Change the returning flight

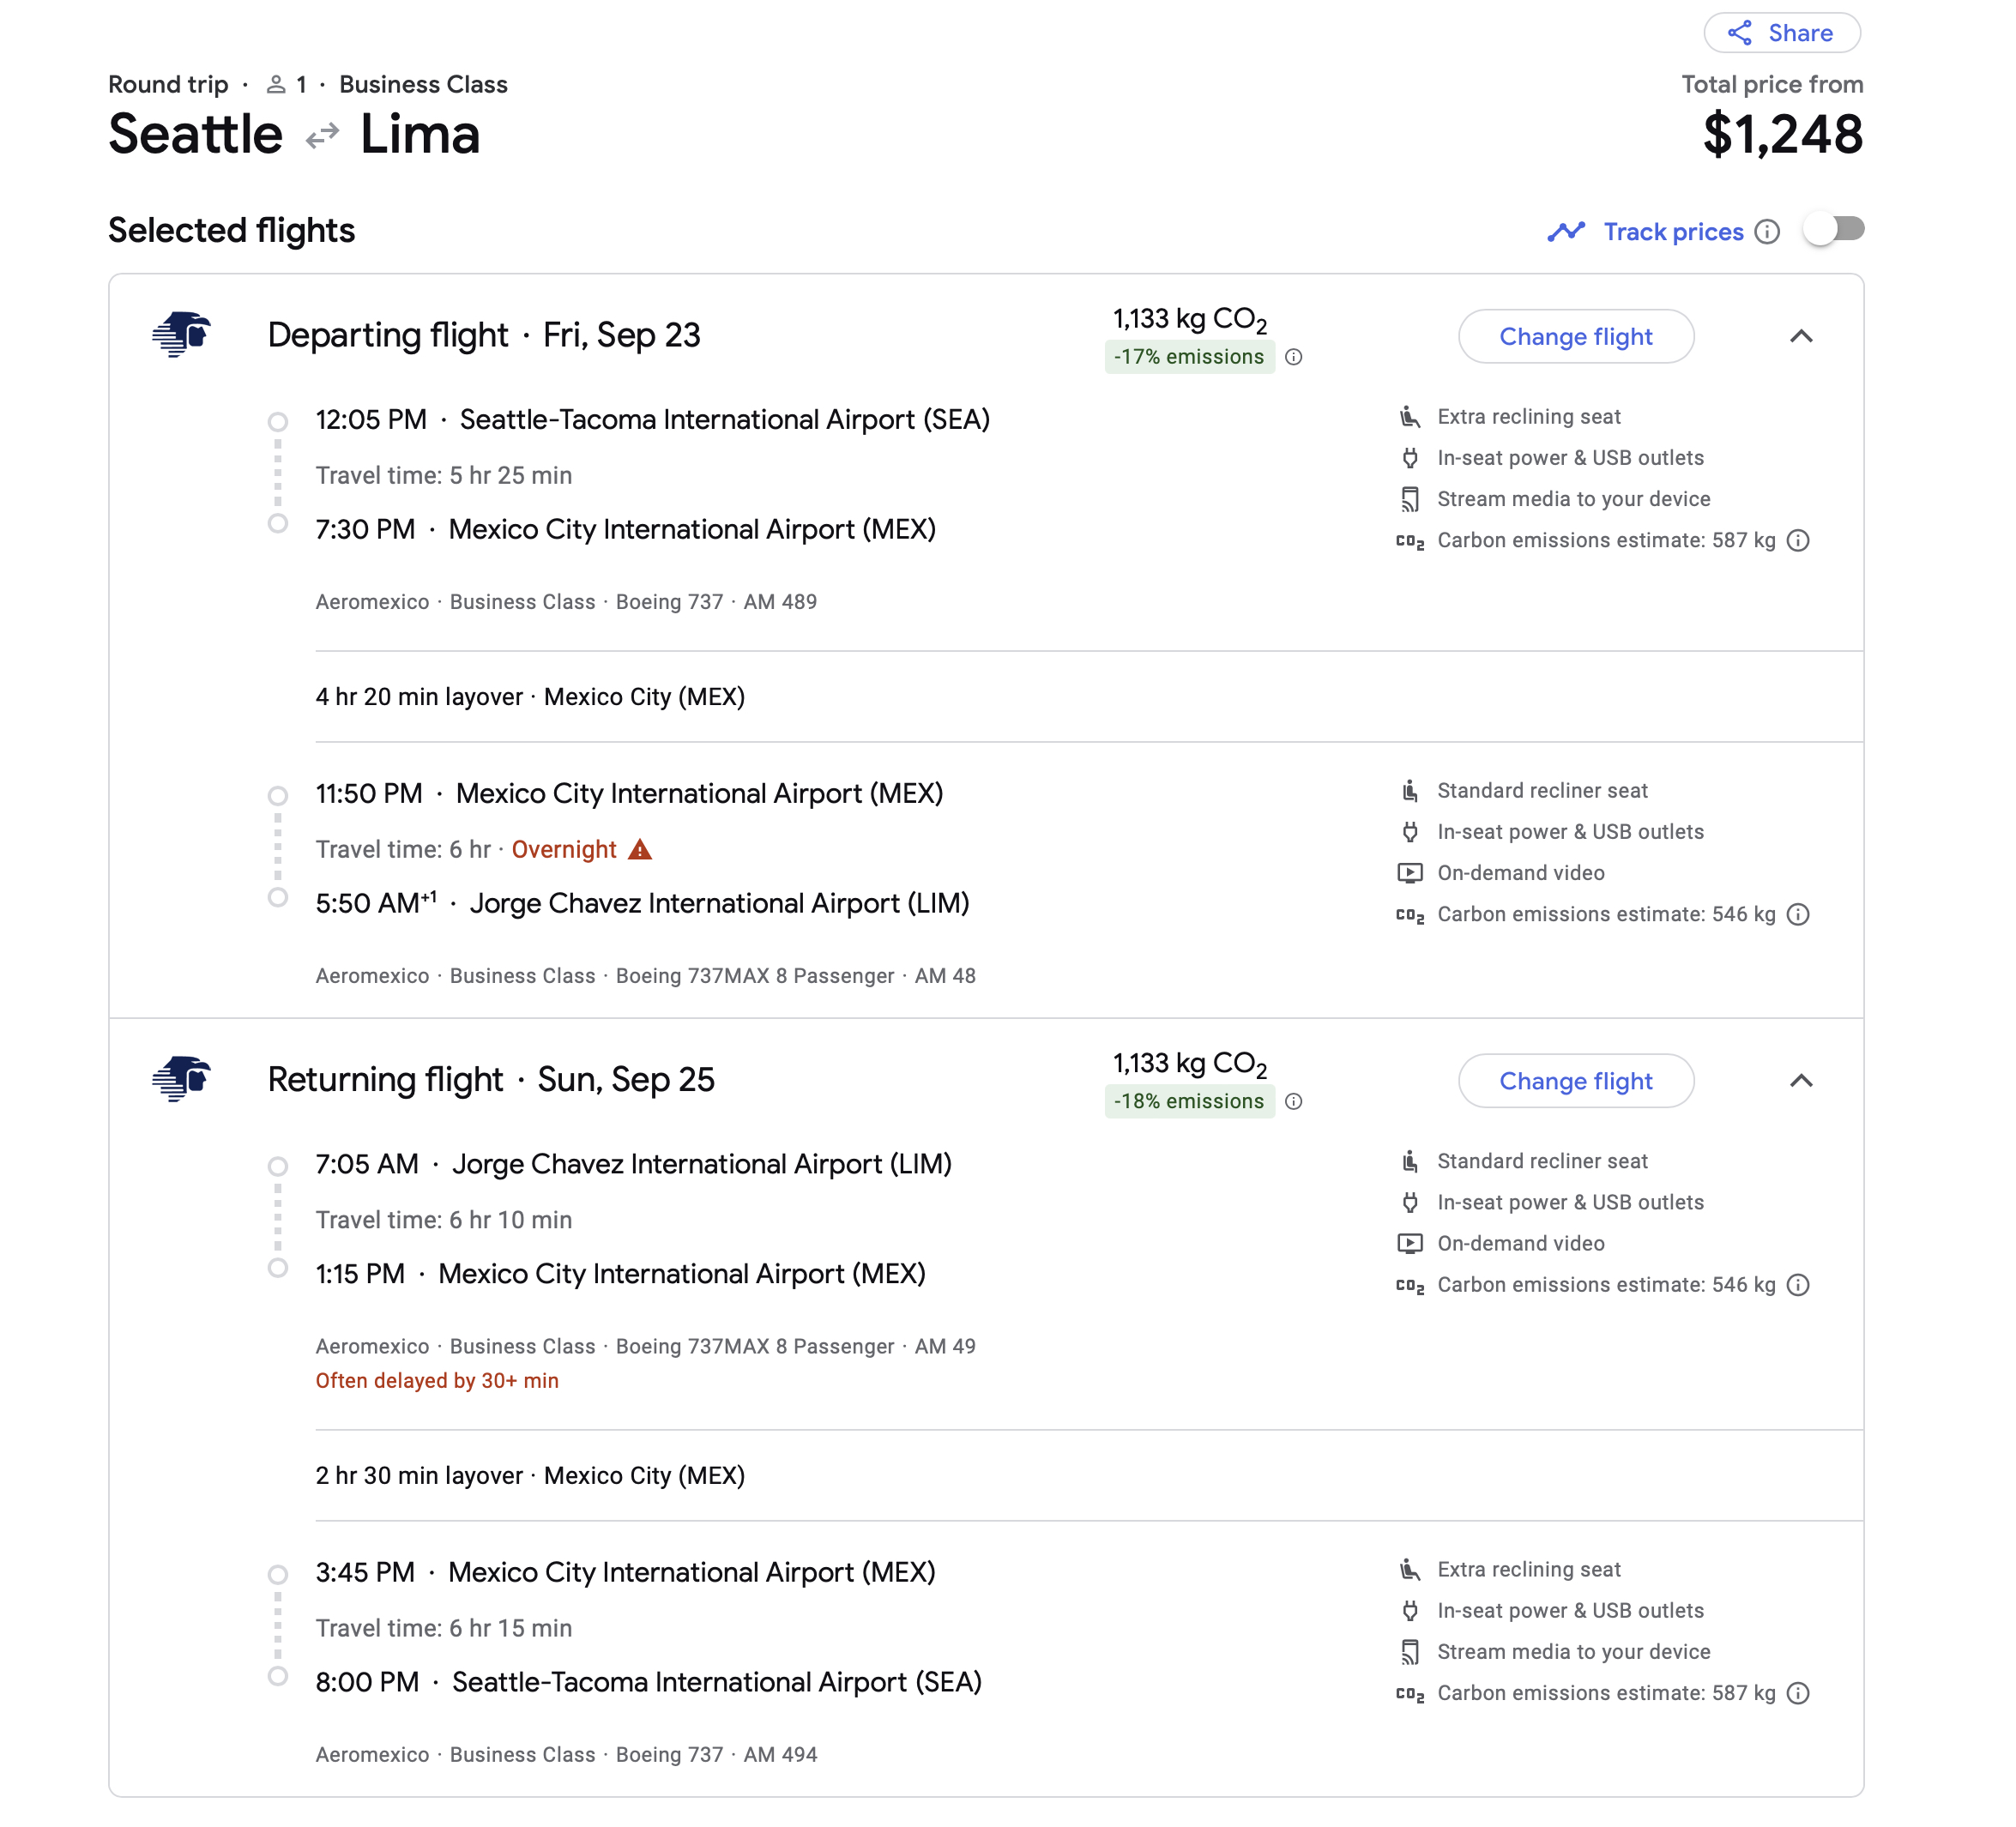click(x=1575, y=1081)
